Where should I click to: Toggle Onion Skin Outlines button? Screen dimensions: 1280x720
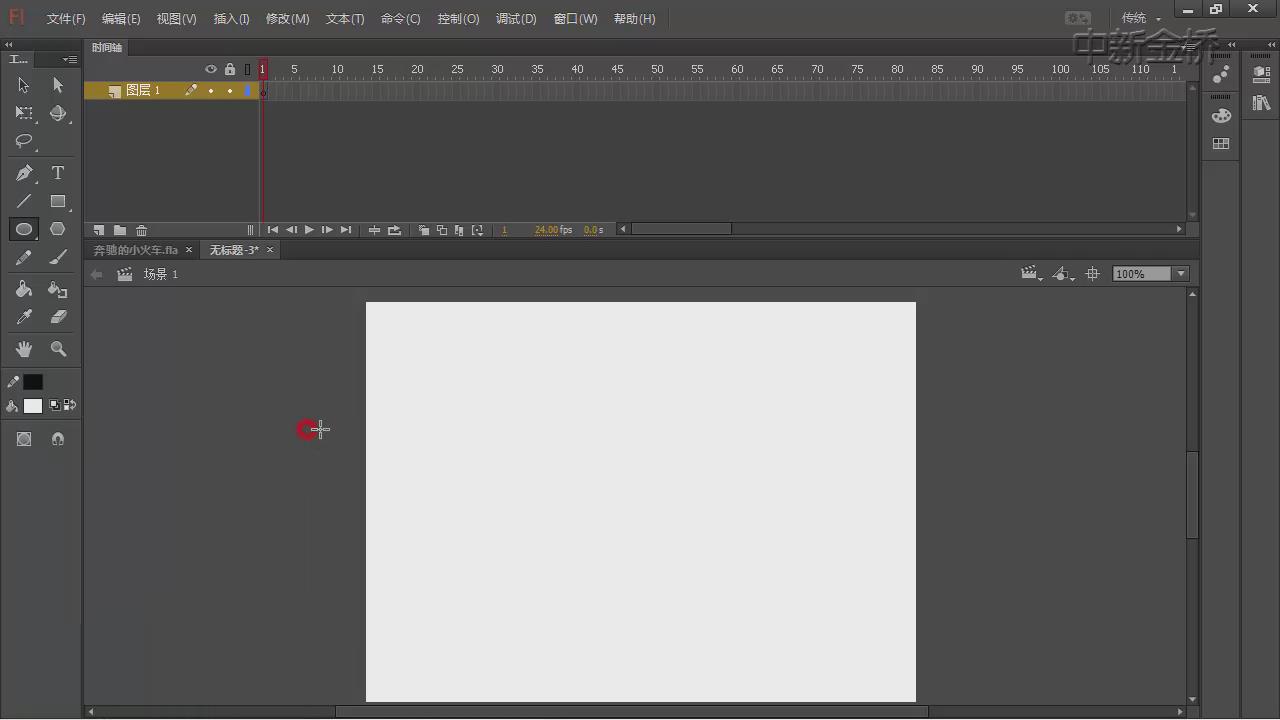coord(442,230)
